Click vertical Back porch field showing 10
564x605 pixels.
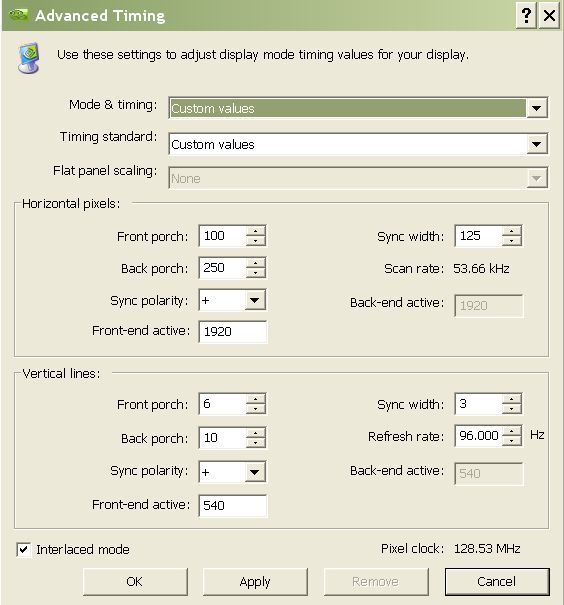tap(223, 438)
